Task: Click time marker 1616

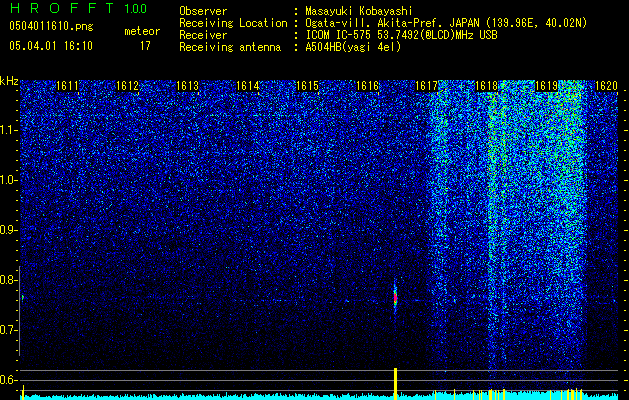Action: tap(367, 86)
